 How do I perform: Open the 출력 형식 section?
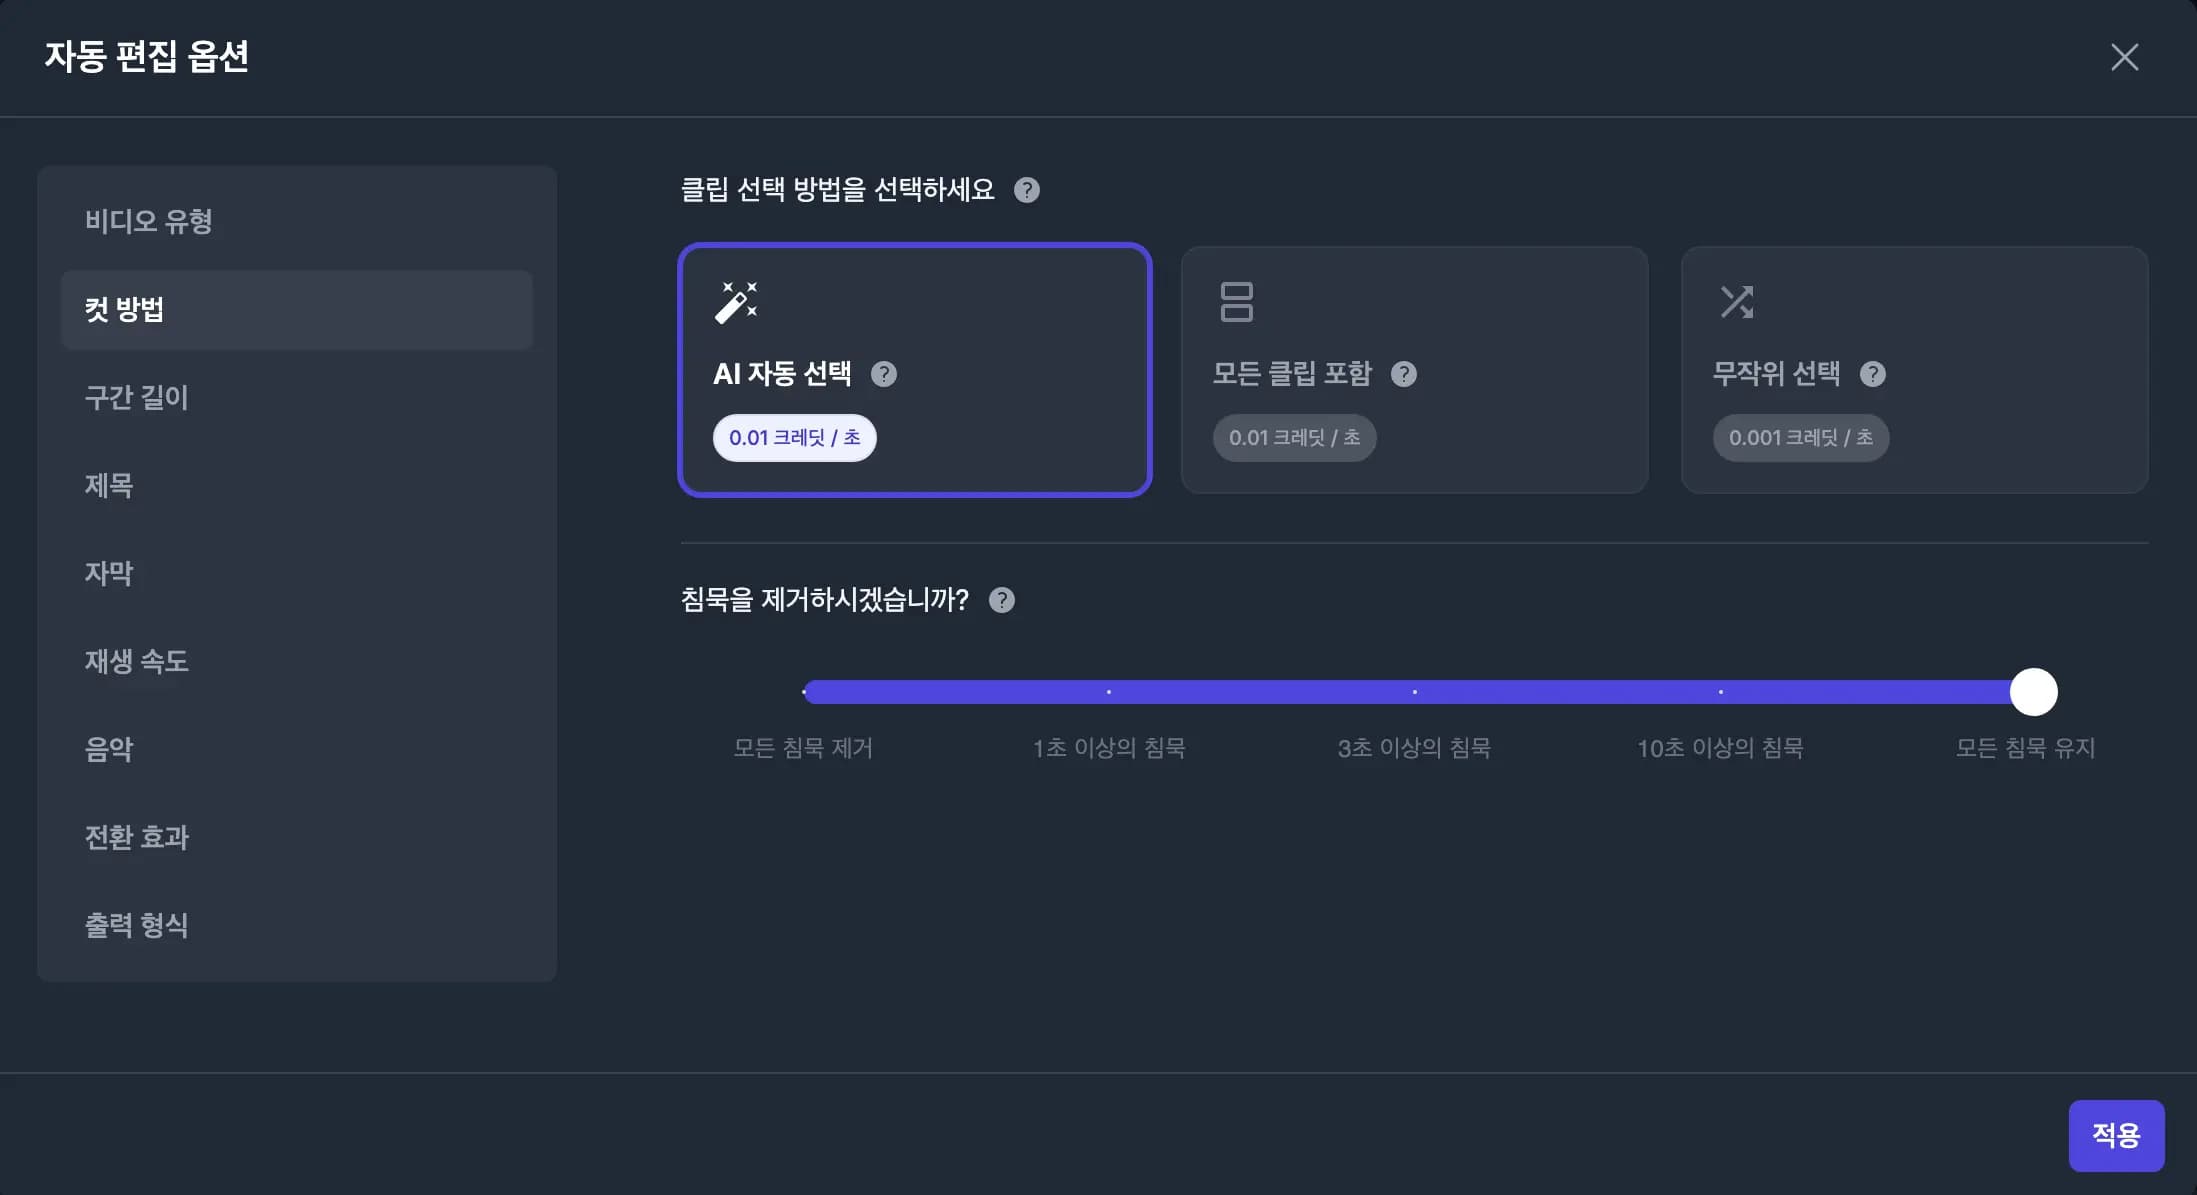point(137,925)
